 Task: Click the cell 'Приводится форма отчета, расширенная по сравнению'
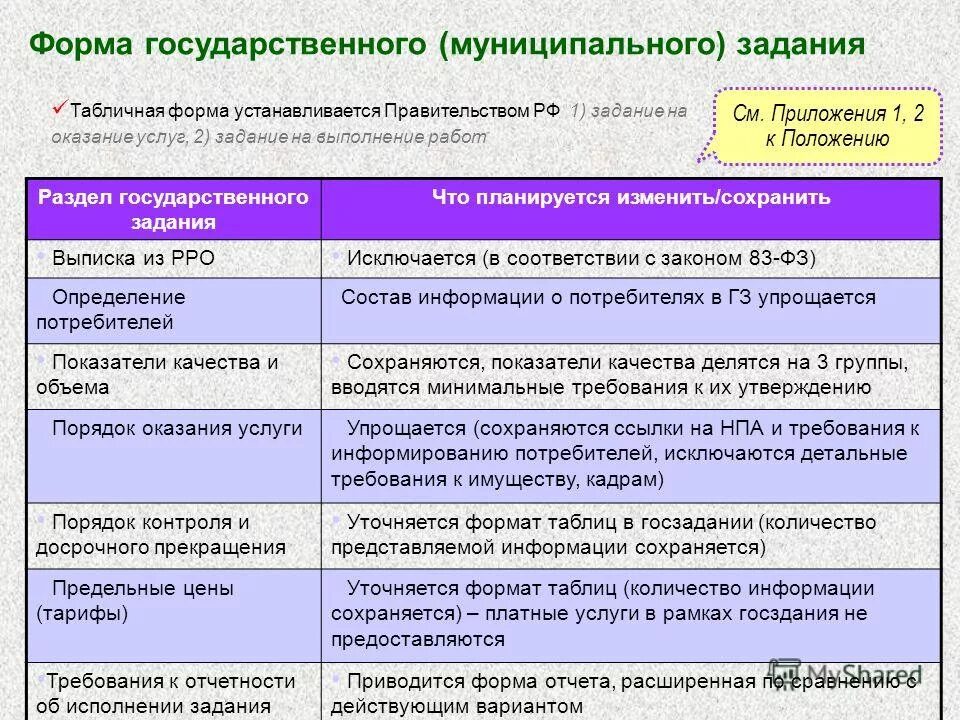coord(631,691)
